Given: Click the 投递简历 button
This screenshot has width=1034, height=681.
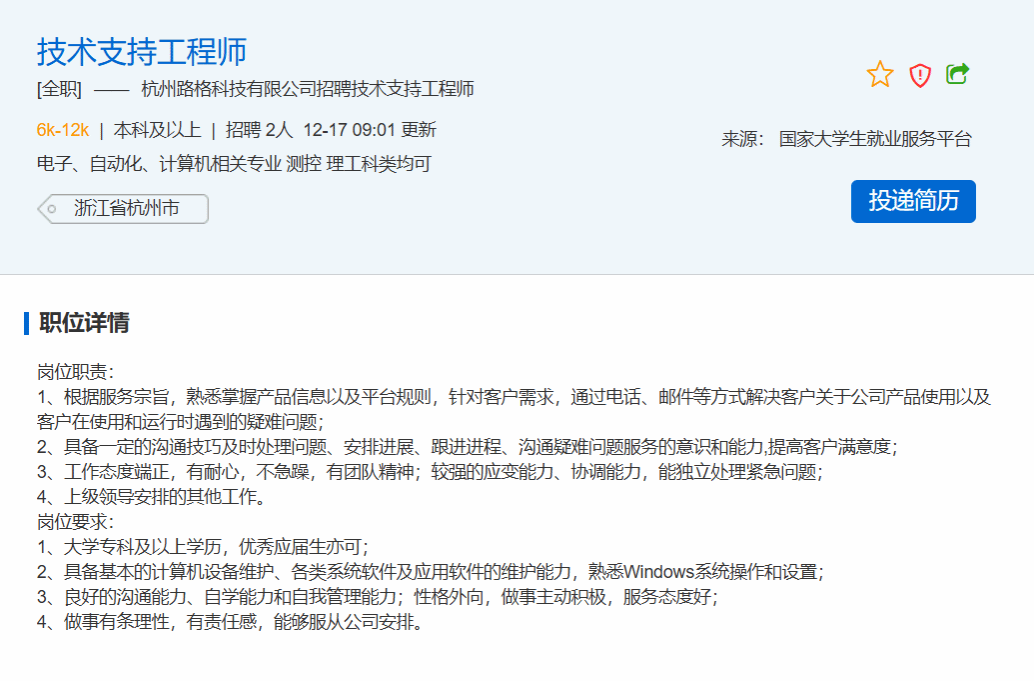Looking at the screenshot, I should pos(913,201).
